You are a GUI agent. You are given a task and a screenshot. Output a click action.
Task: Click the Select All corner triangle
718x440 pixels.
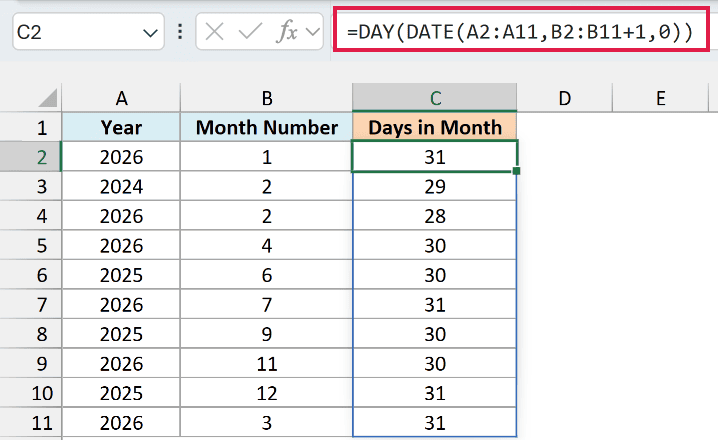pos(48,98)
